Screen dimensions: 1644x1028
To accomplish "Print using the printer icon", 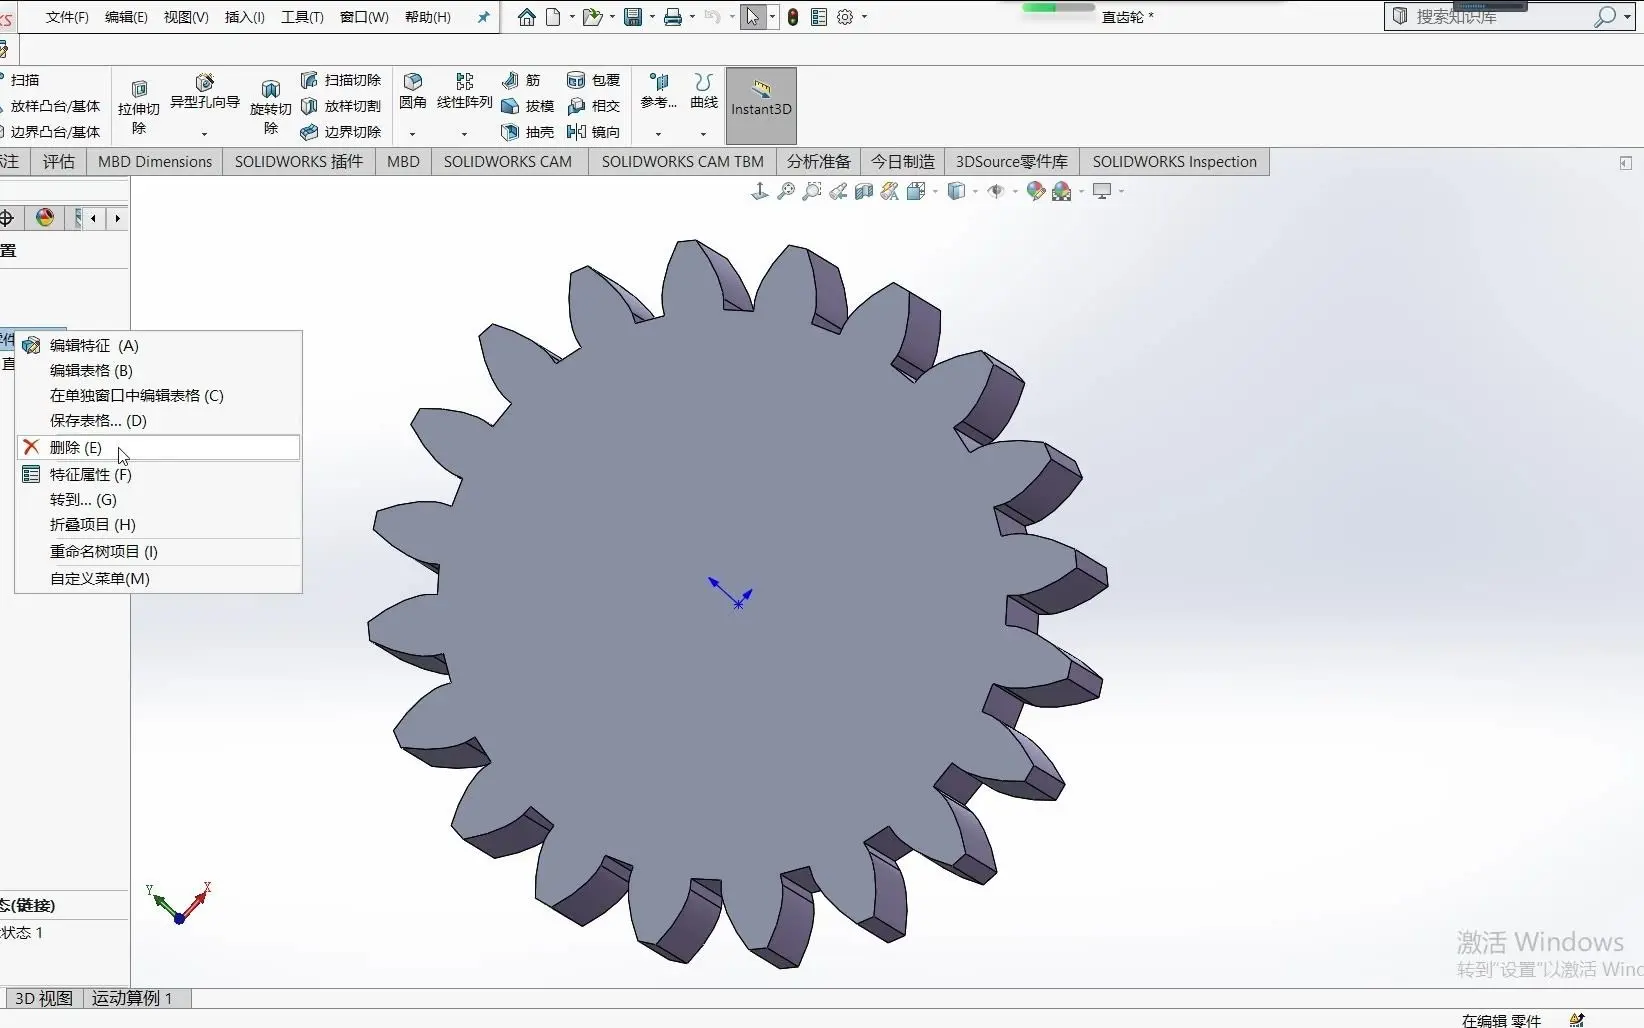I will coord(673,17).
